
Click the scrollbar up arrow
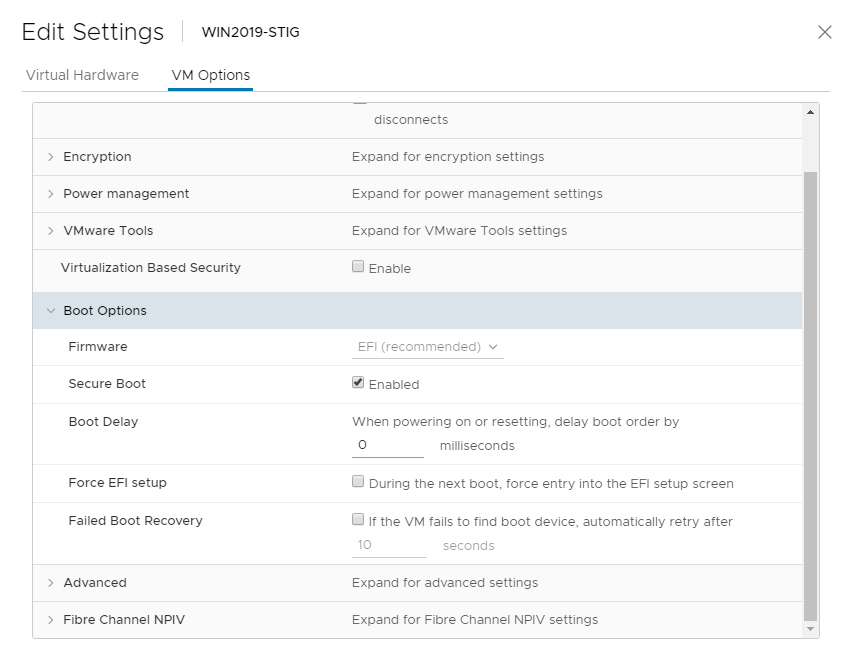coord(810,112)
